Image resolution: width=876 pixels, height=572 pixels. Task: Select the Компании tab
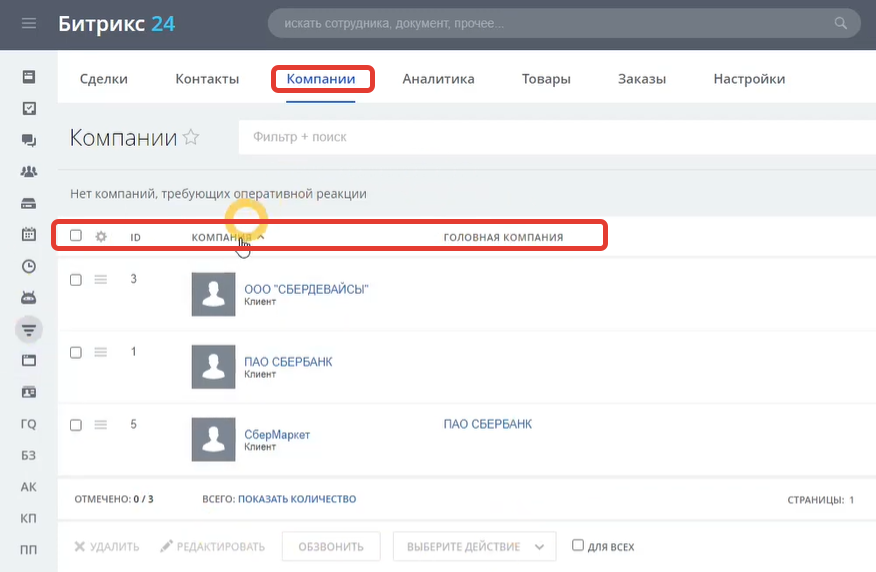point(321,79)
